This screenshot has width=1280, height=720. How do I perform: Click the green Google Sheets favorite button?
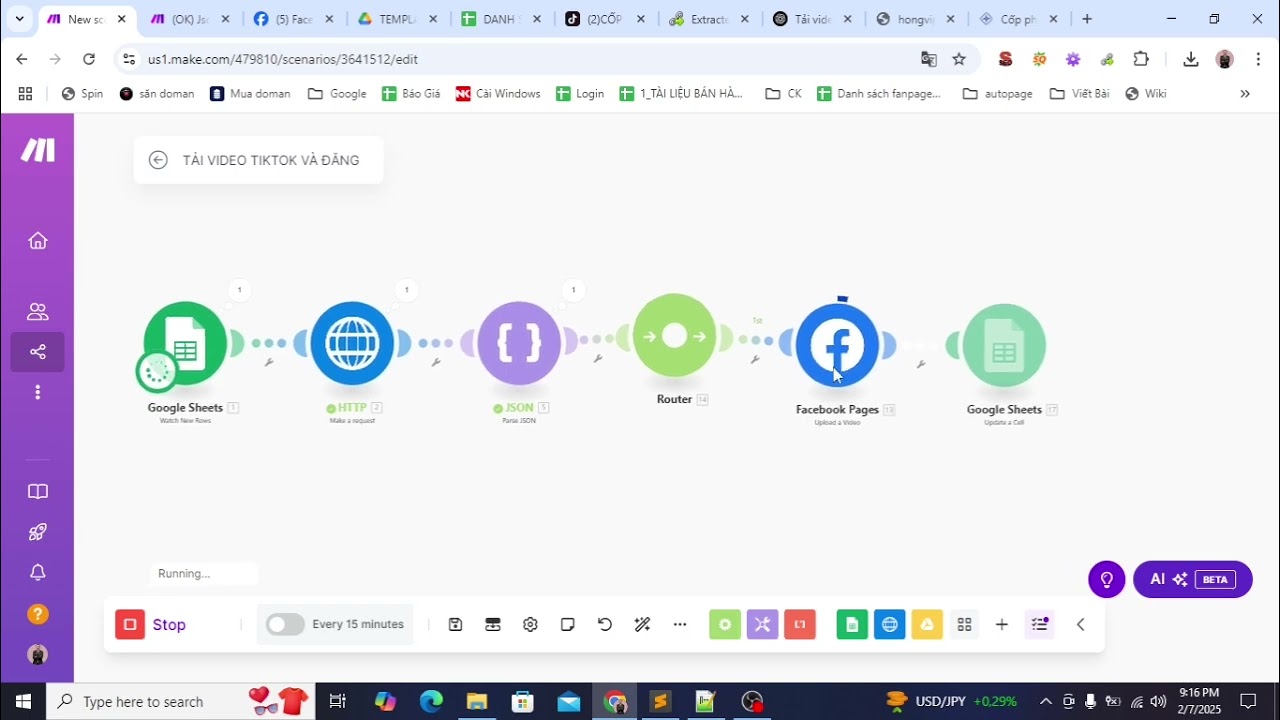coord(852,624)
